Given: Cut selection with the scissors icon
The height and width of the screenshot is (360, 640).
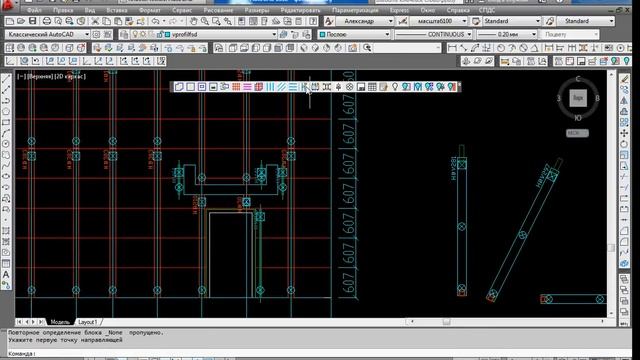Looking at the screenshot, I should [95, 21].
